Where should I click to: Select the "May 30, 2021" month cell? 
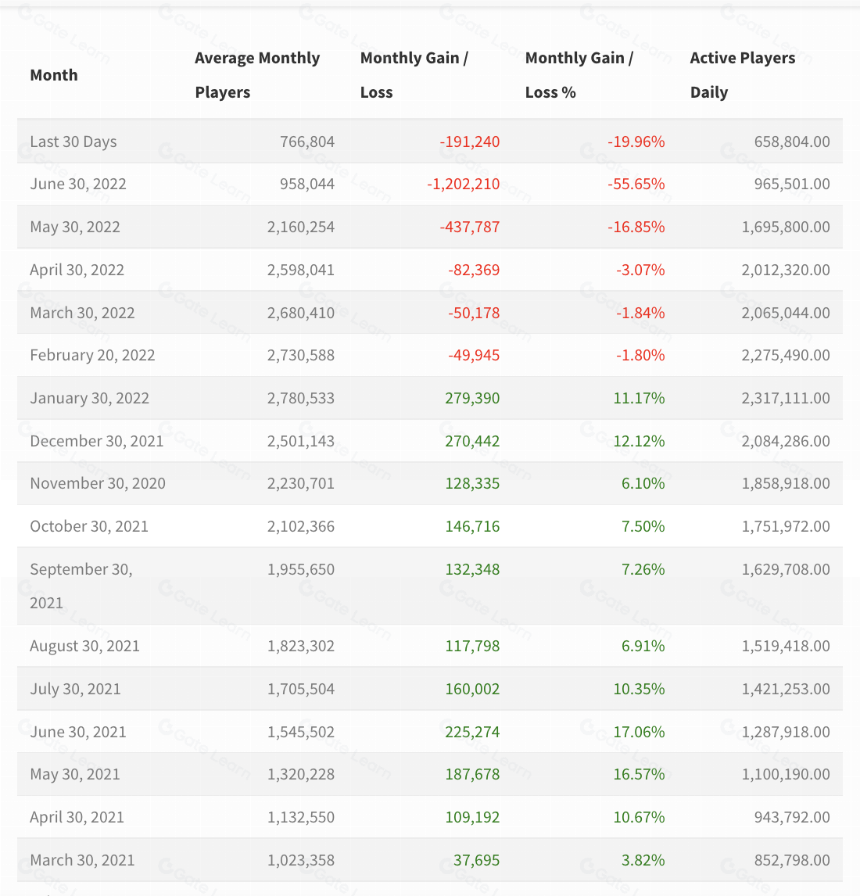click(x=75, y=774)
